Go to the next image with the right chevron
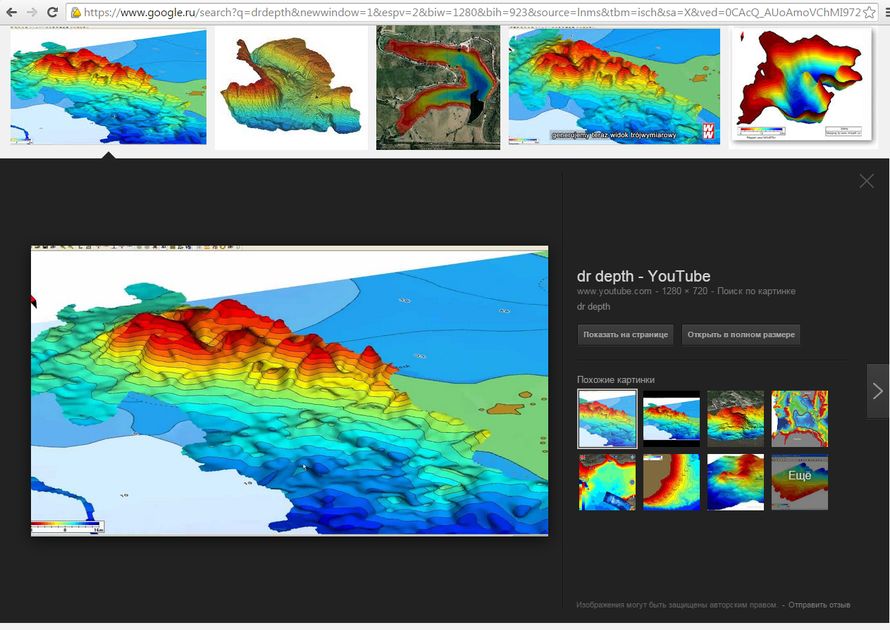The image size is (890, 630). coord(877,391)
